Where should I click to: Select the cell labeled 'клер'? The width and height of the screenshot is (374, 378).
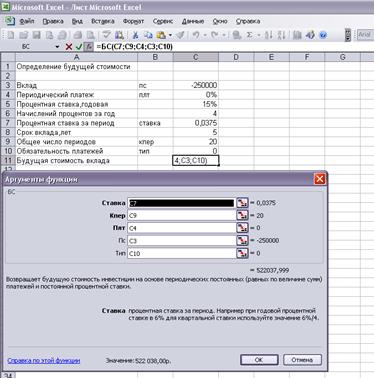tap(155, 142)
